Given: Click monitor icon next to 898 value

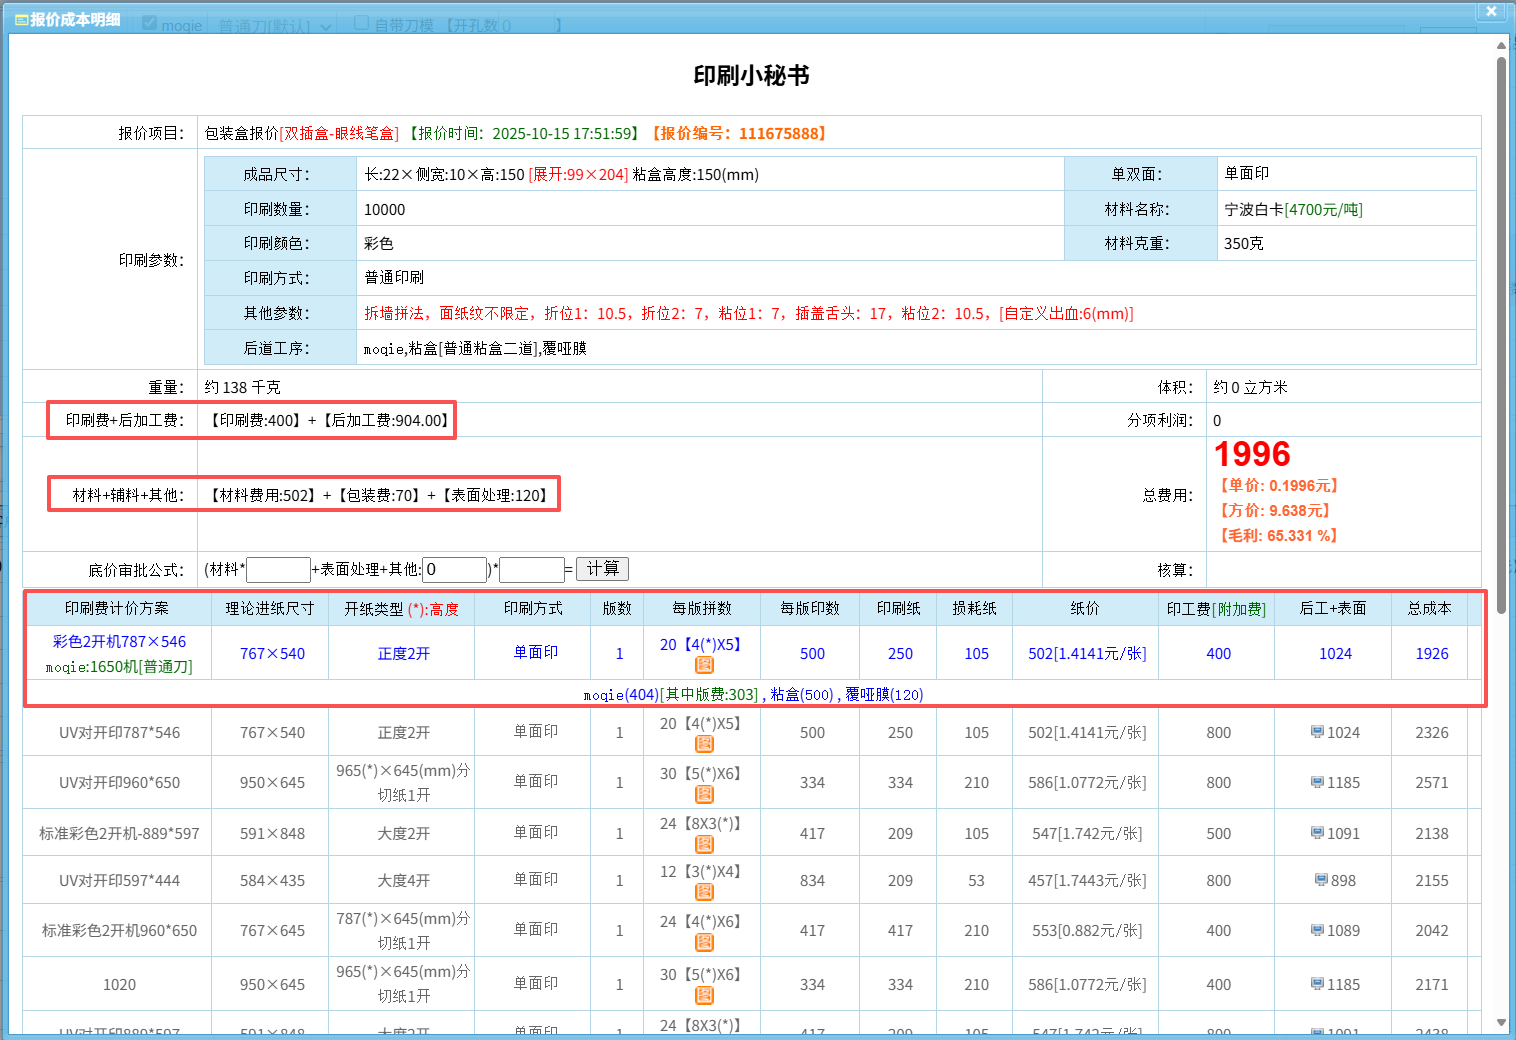Looking at the screenshot, I should pos(1321,880).
